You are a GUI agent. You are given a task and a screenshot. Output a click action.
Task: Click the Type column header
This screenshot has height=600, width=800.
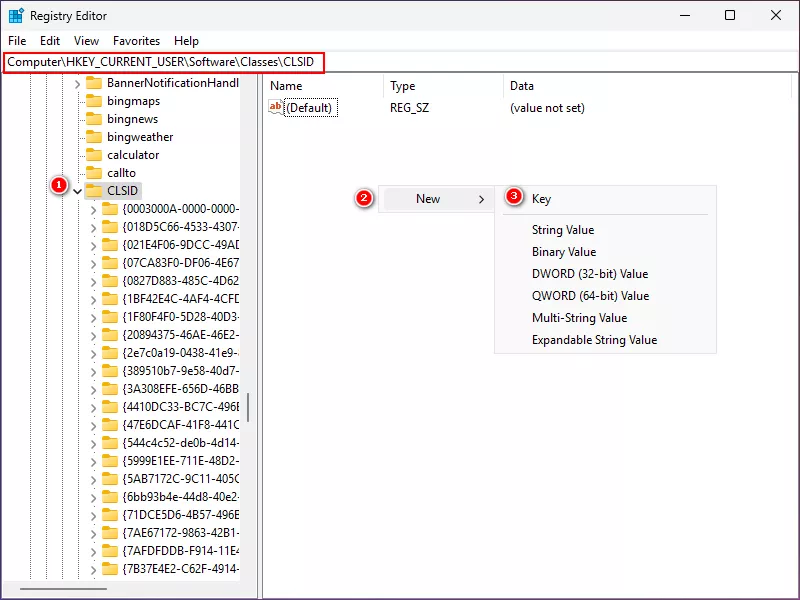point(403,86)
